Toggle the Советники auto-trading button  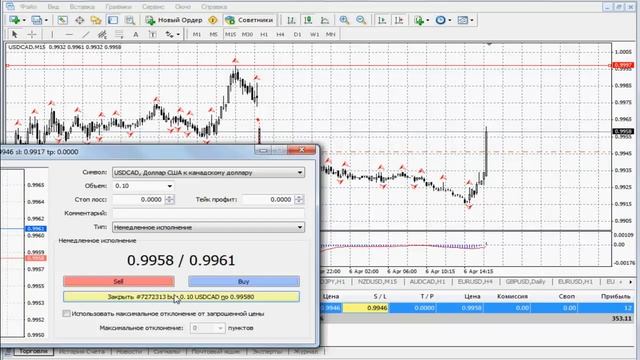(249, 20)
